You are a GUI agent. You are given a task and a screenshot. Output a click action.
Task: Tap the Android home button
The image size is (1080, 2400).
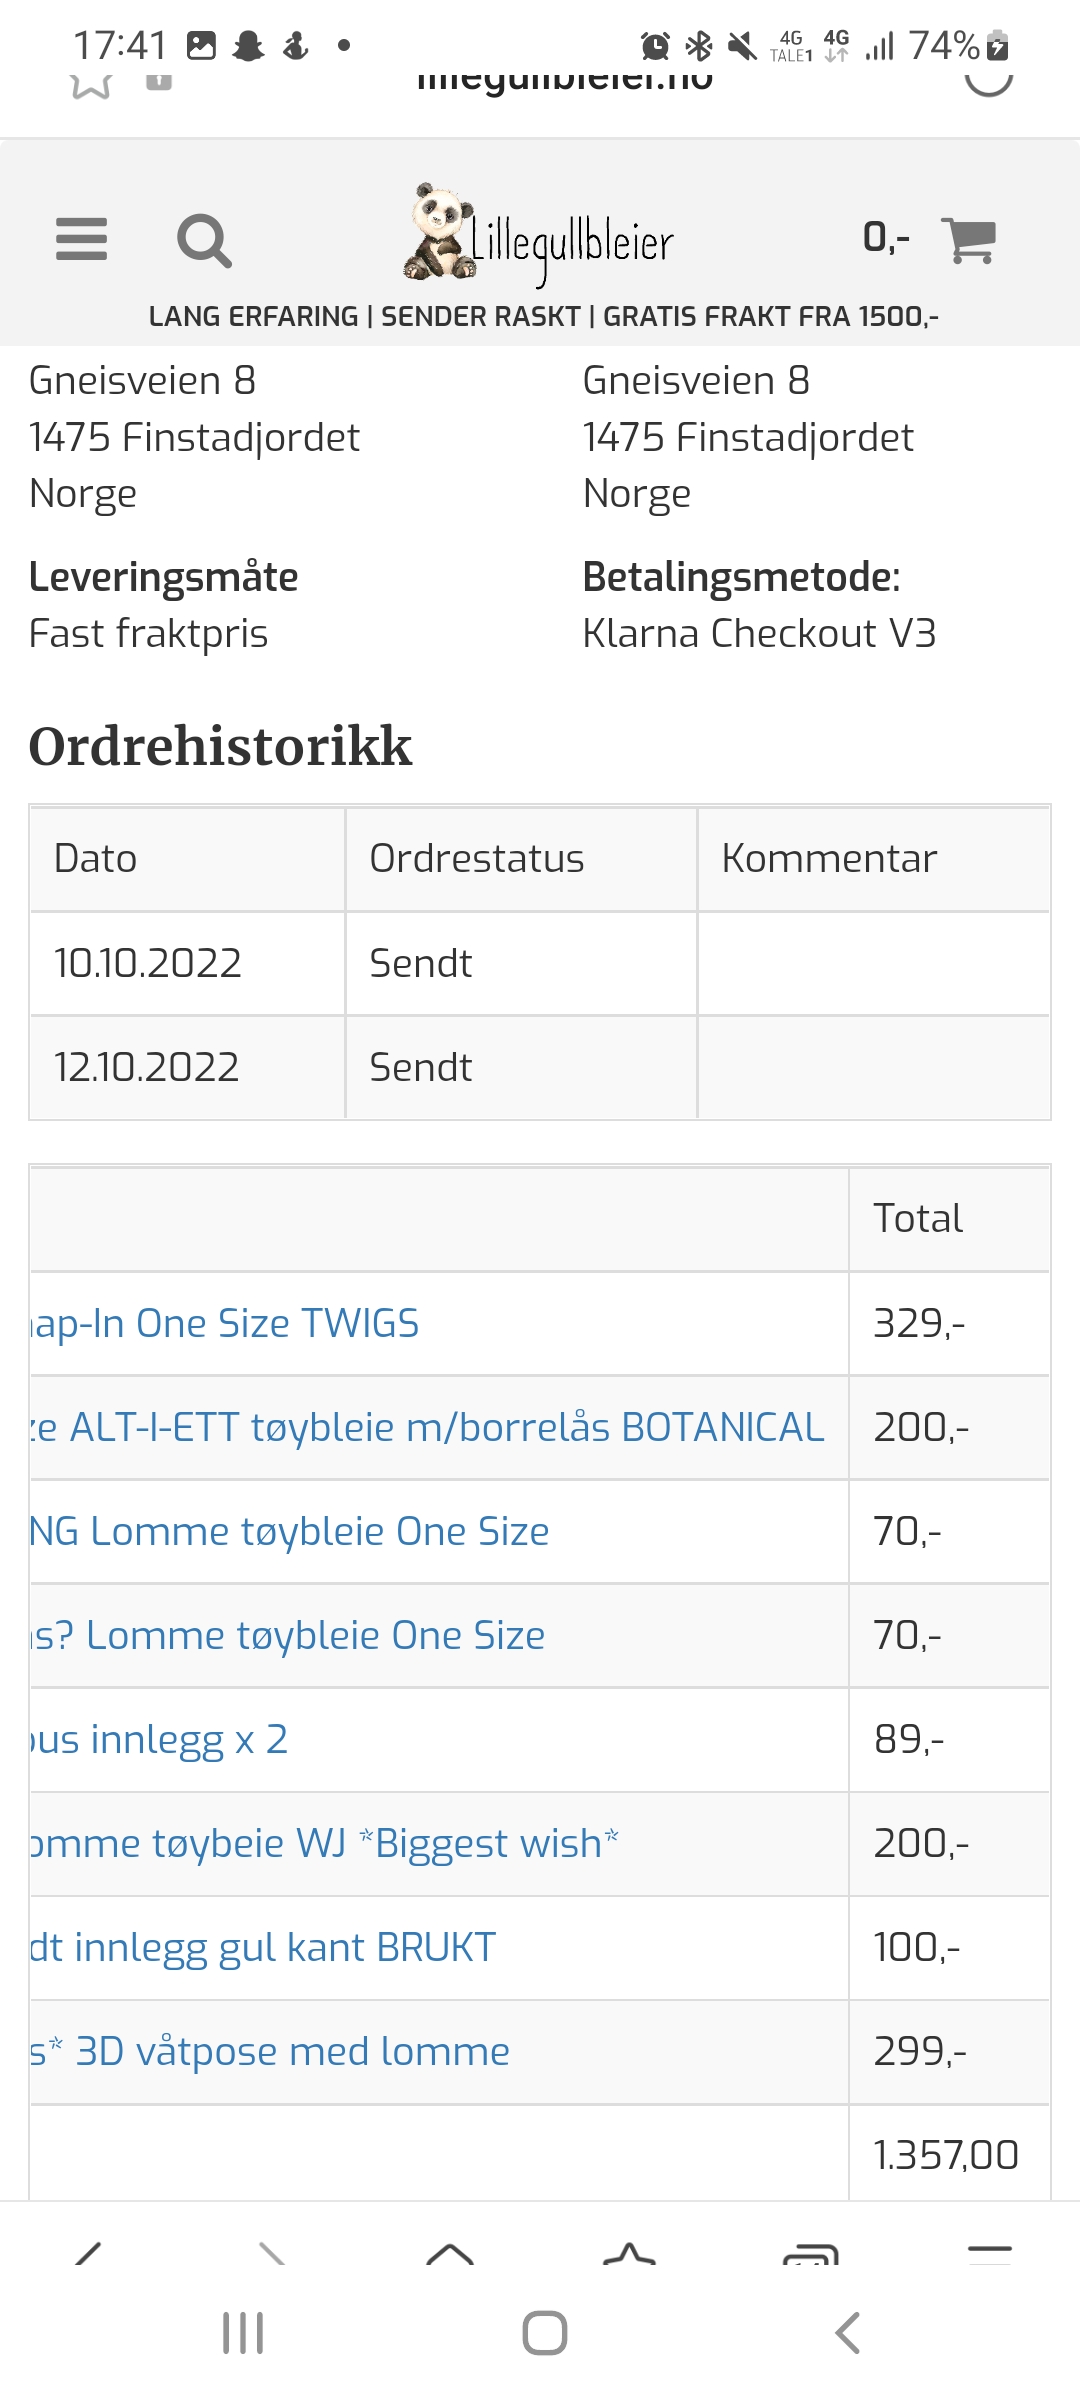click(545, 2333)
